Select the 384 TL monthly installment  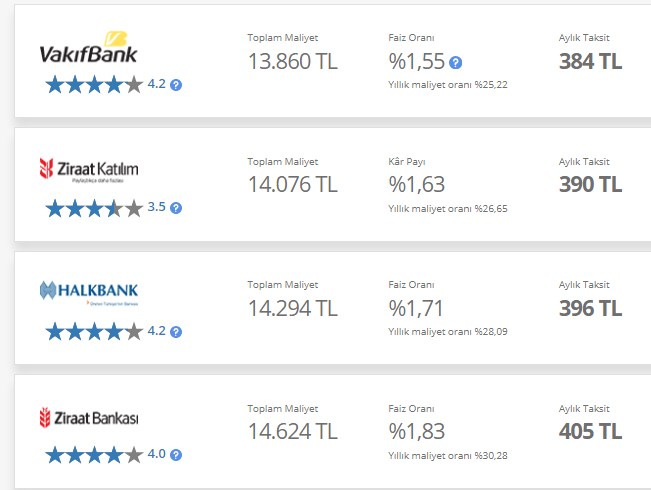pos(590,61)
